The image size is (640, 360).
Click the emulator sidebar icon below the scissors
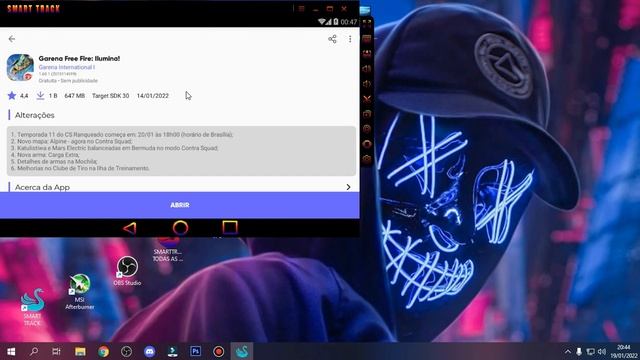(x=367, y=114)
